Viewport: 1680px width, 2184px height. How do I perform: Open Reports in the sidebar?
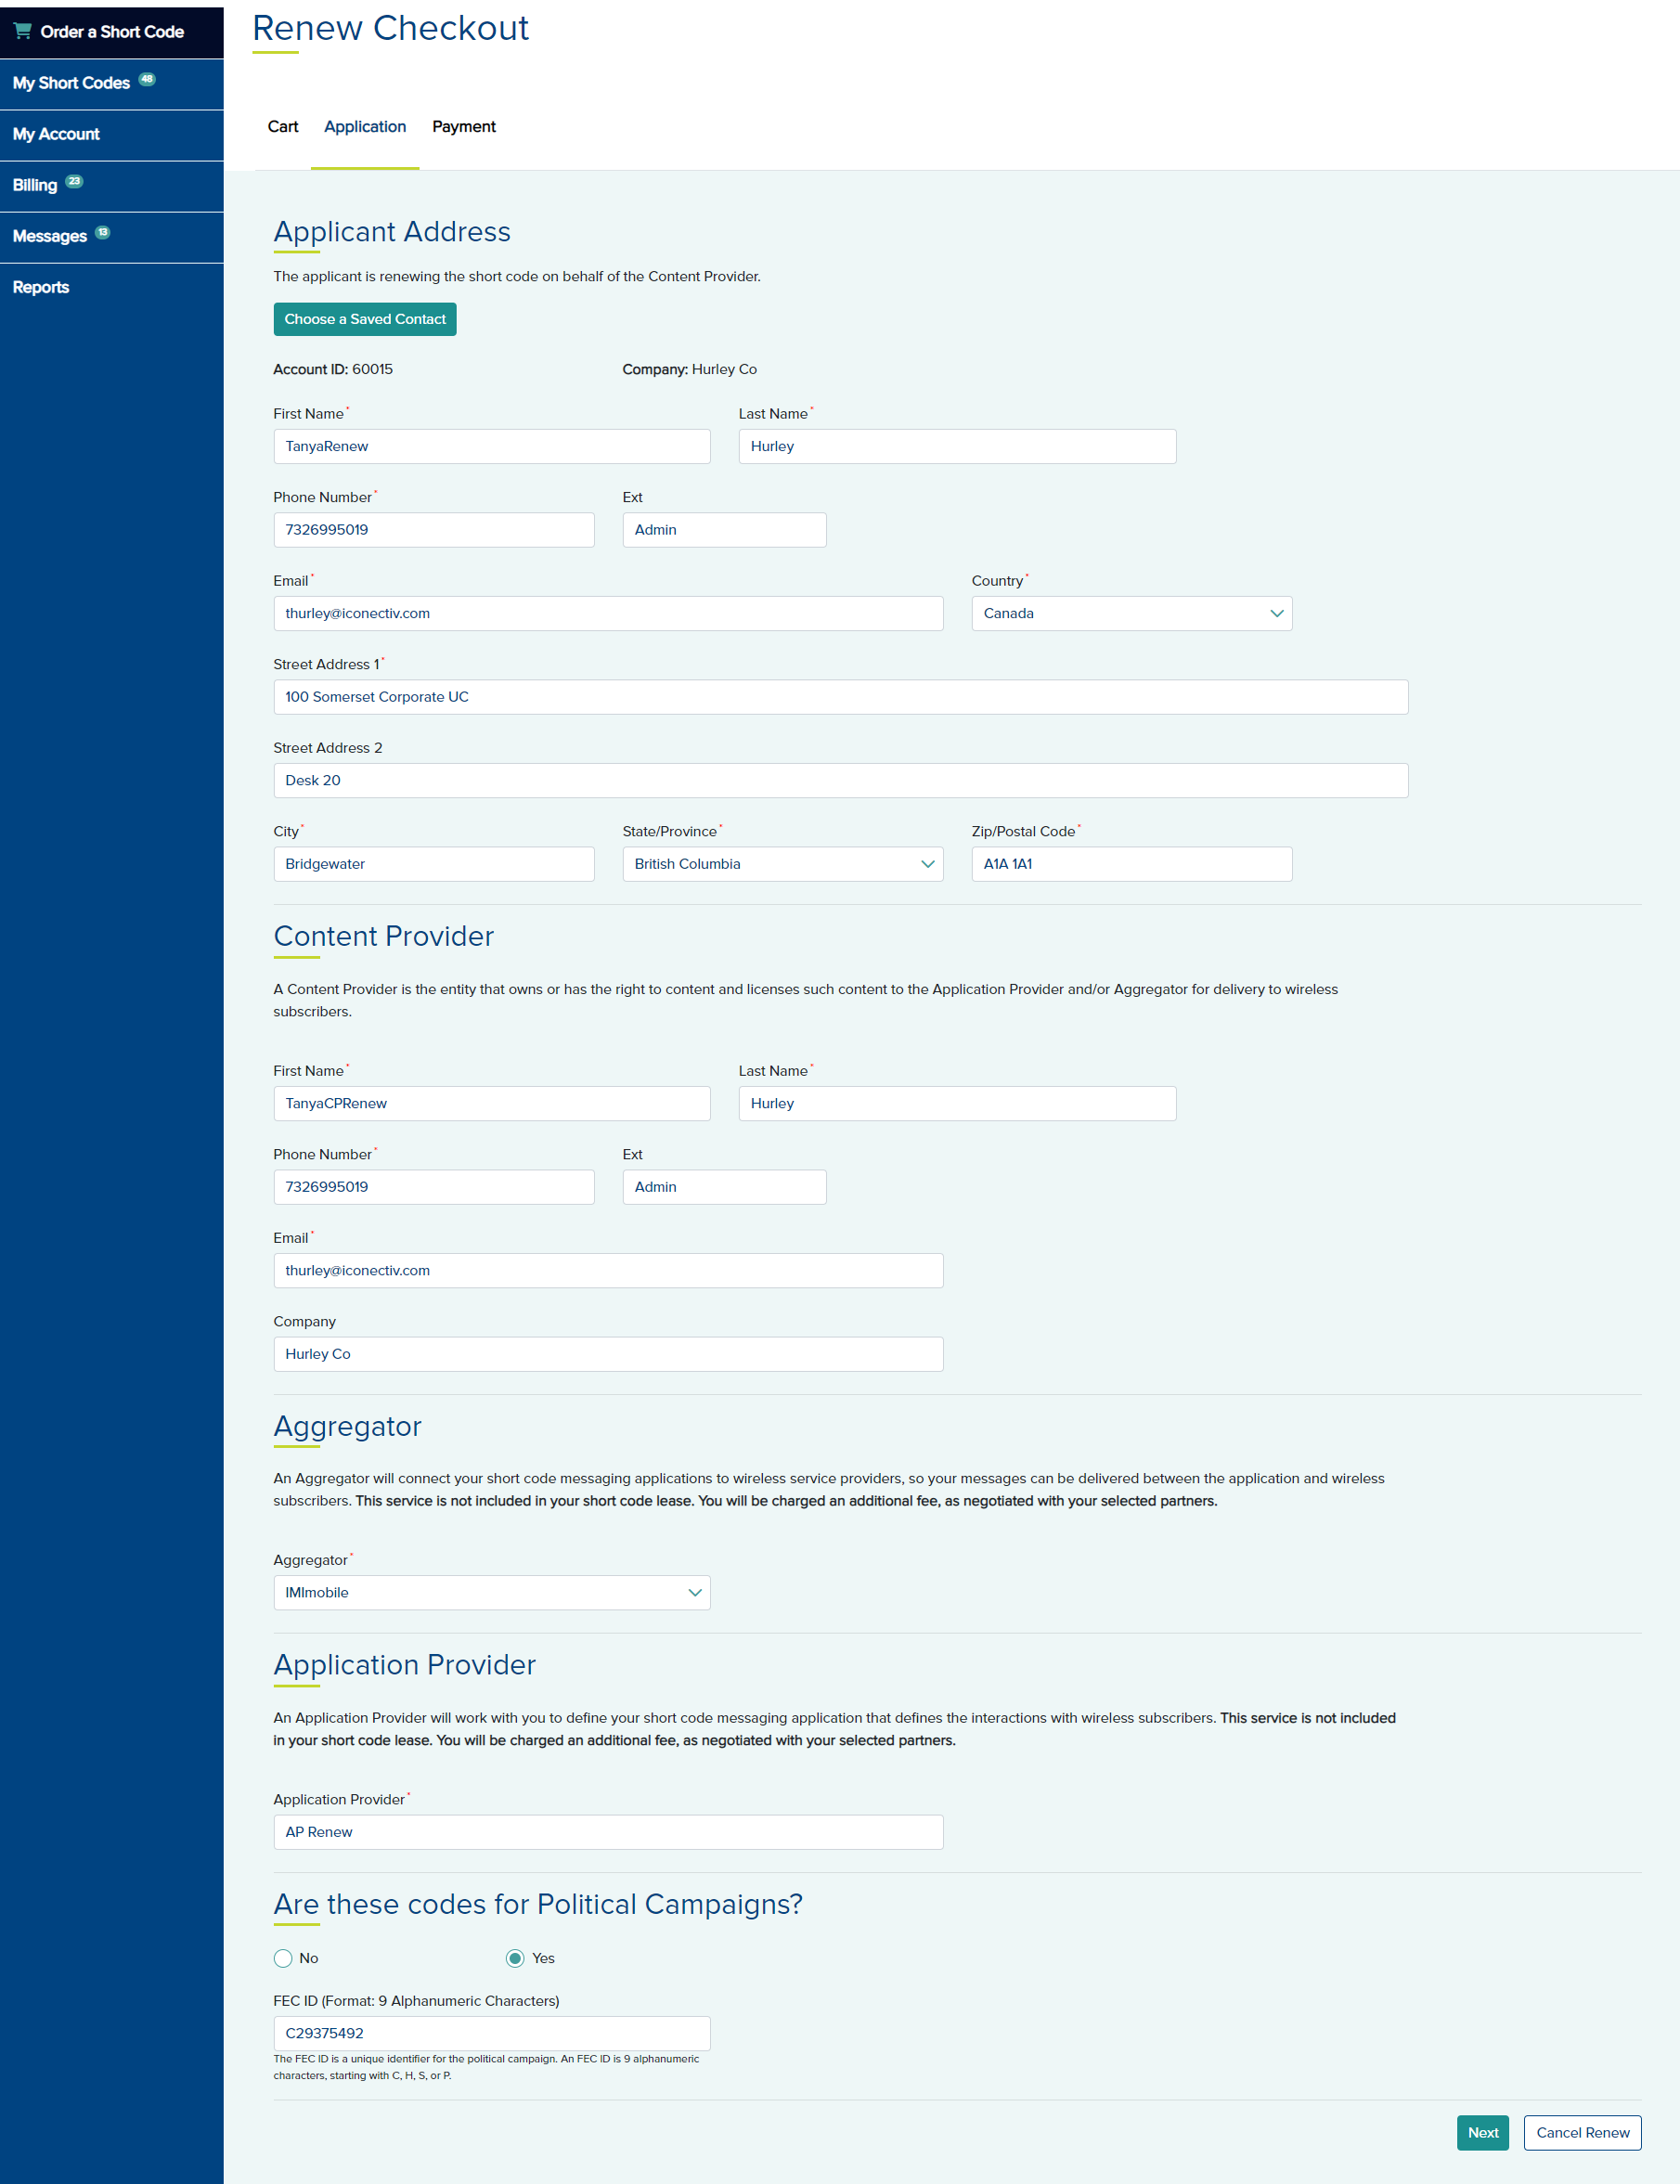41,287
